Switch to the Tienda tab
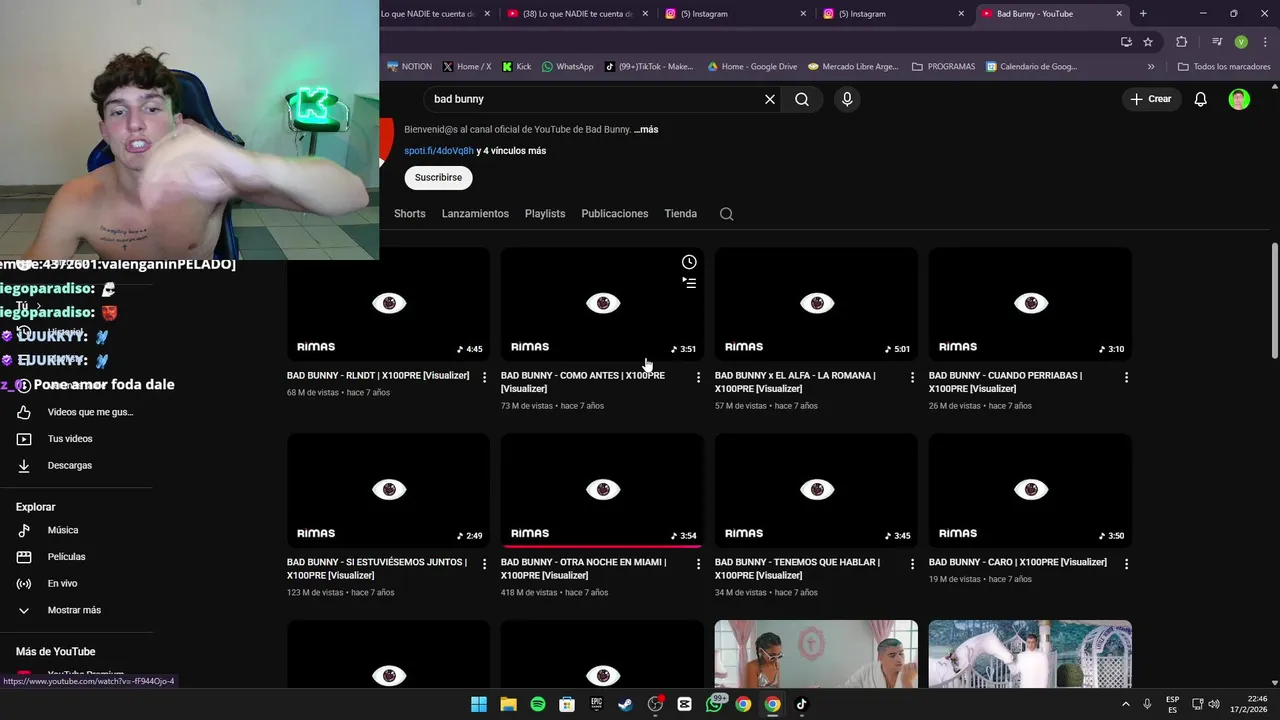1280x720 pixels. [681, 214]
